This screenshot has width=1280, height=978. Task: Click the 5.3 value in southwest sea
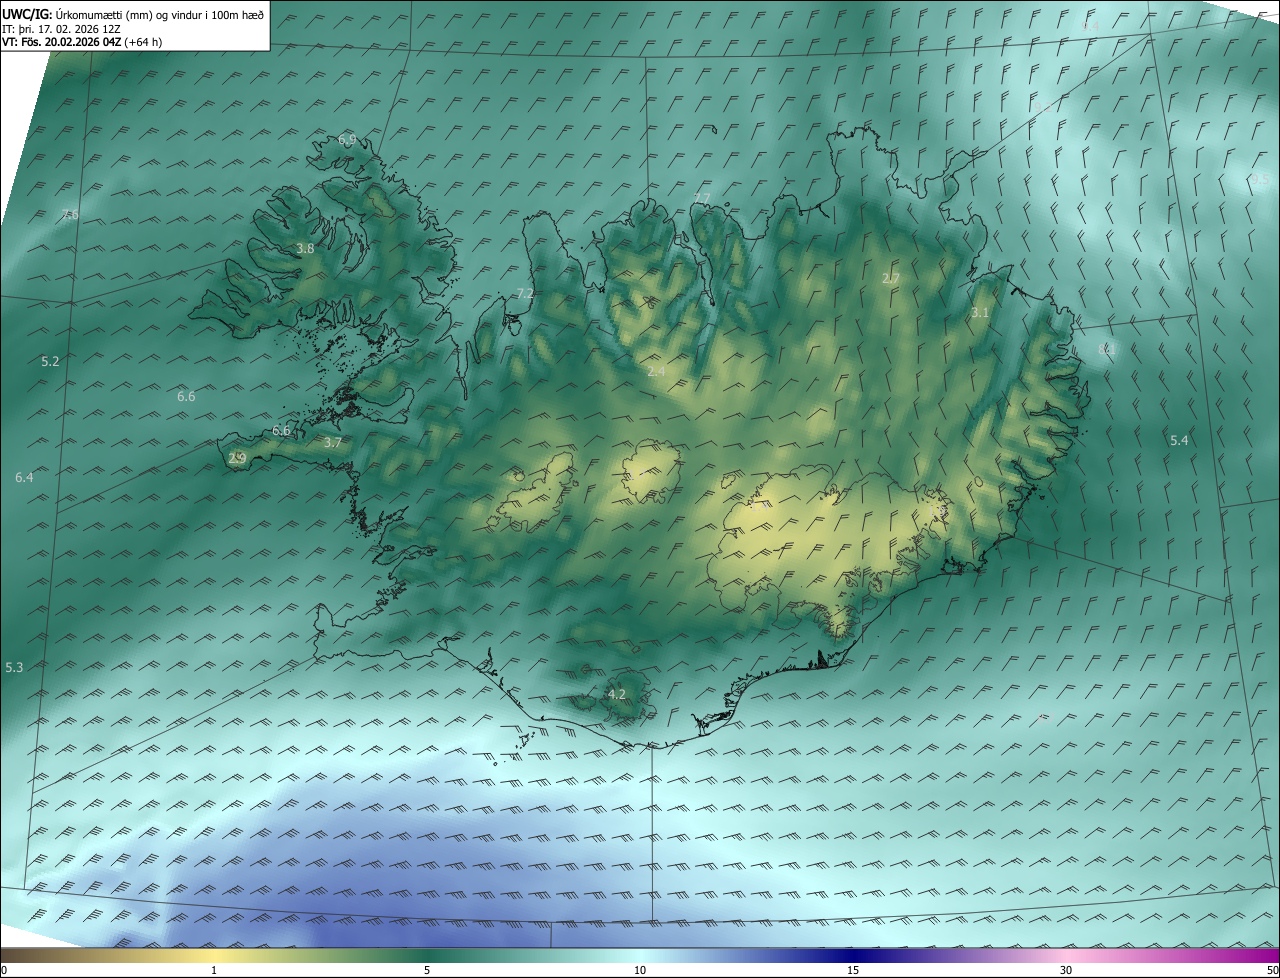[x=14, y=667]
